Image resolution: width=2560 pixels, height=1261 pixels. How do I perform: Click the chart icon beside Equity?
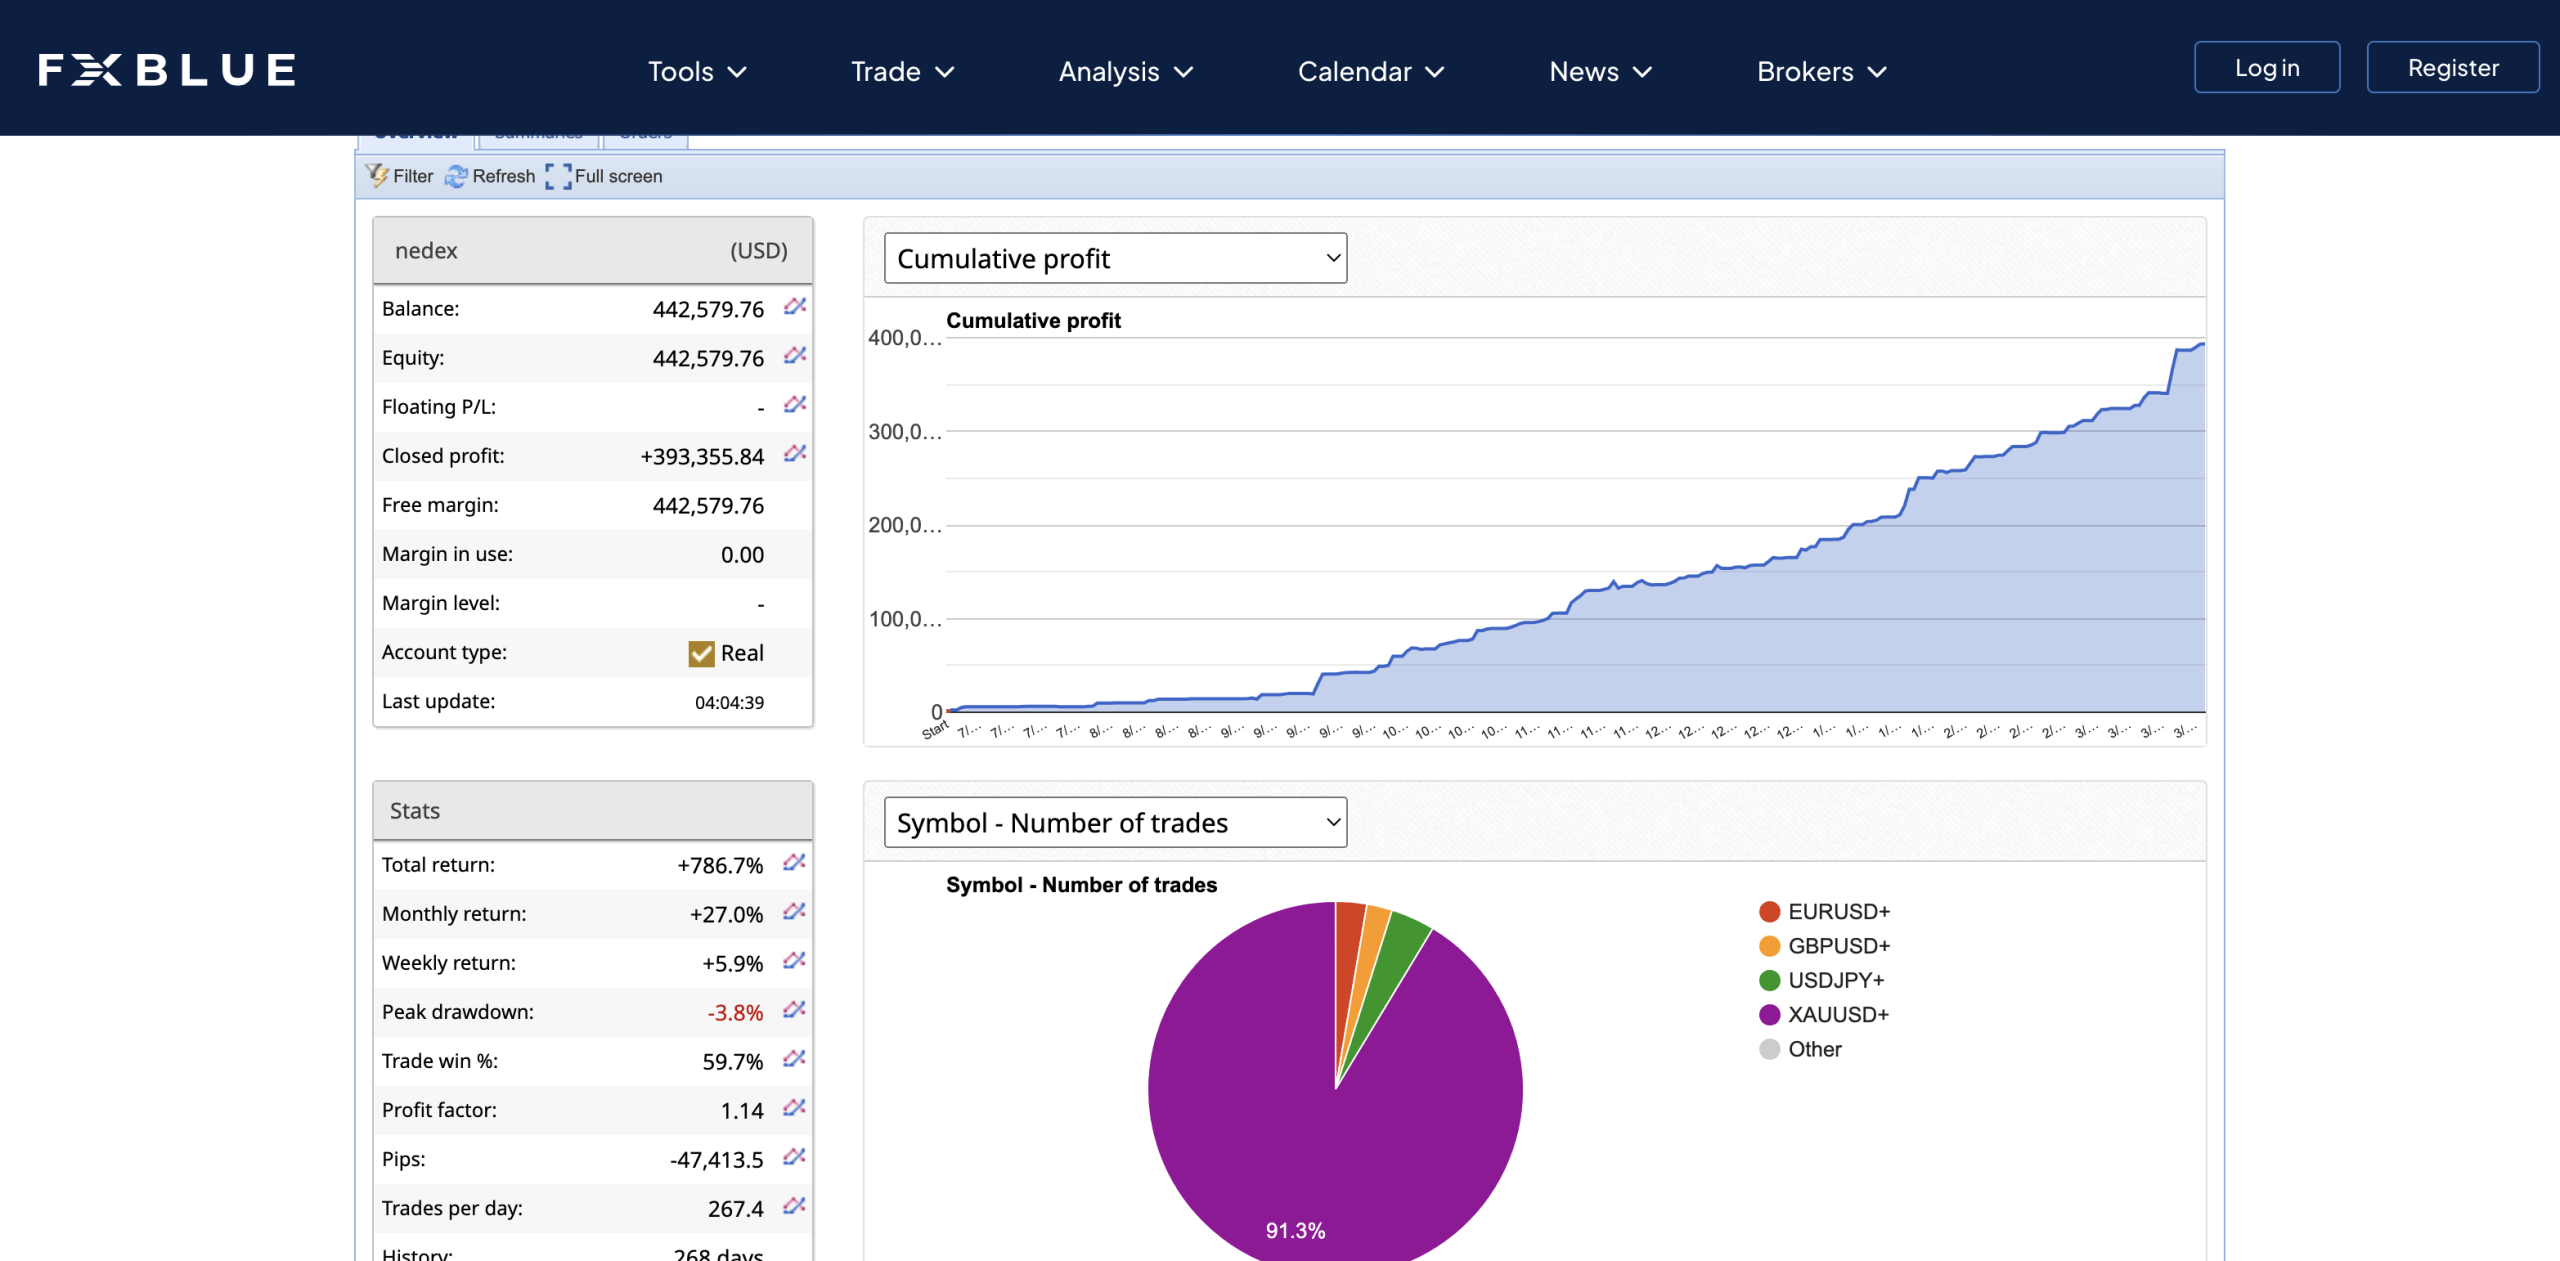coord(795,356)
